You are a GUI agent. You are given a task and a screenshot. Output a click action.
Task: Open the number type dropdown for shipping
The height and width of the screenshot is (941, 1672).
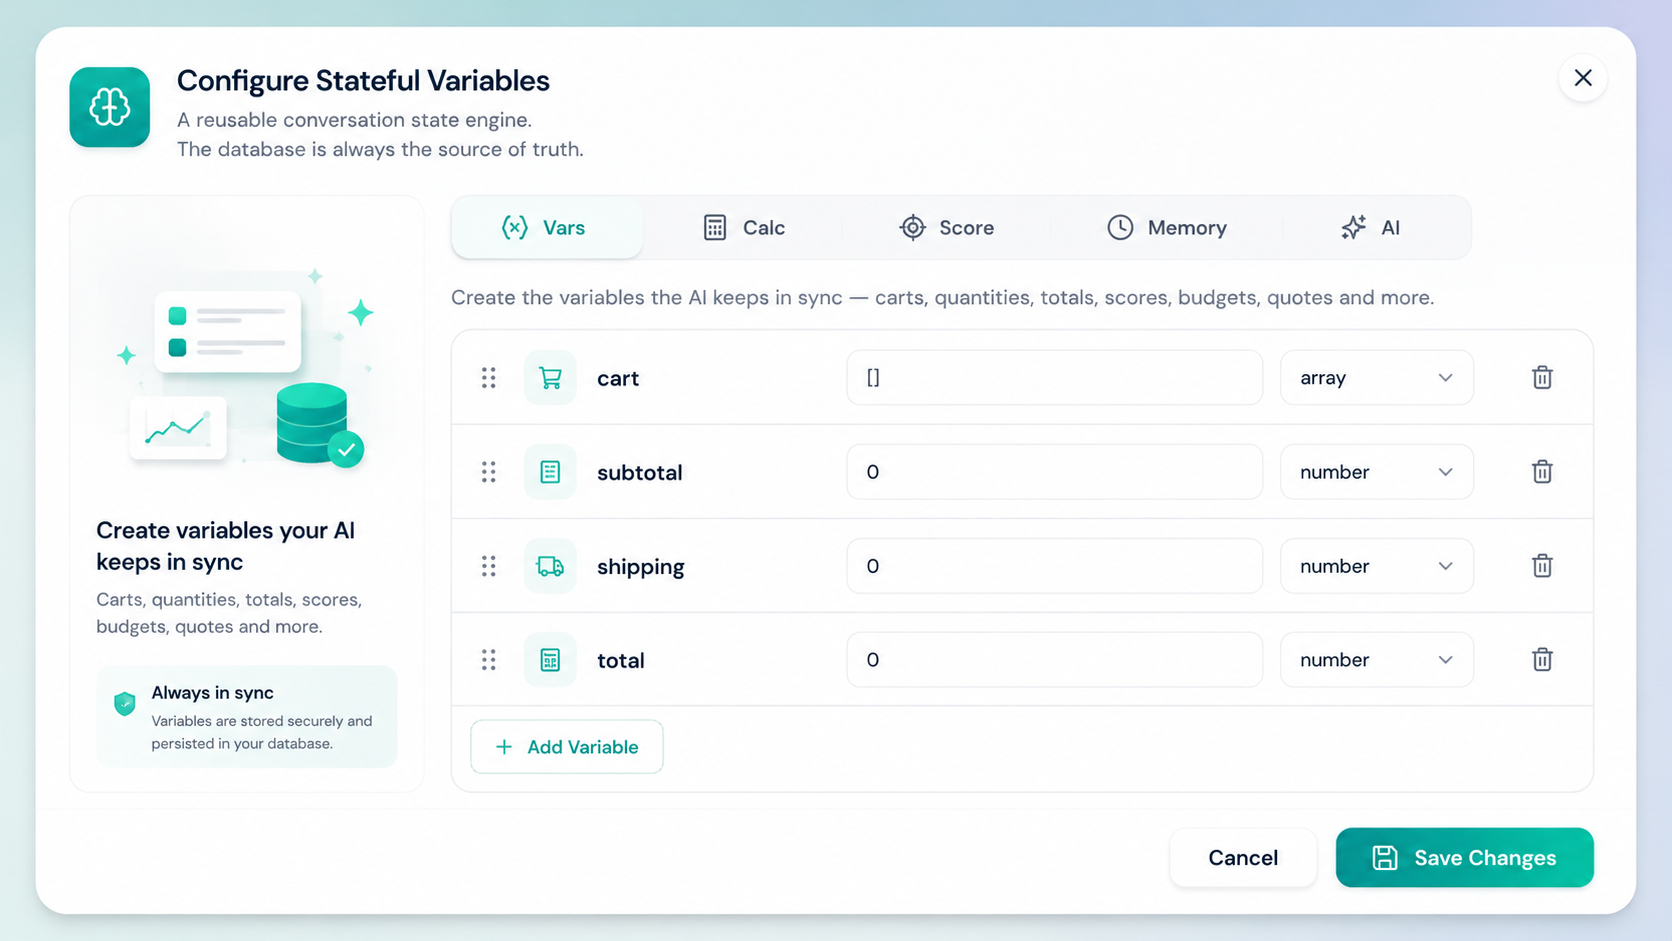point(1376,566)
